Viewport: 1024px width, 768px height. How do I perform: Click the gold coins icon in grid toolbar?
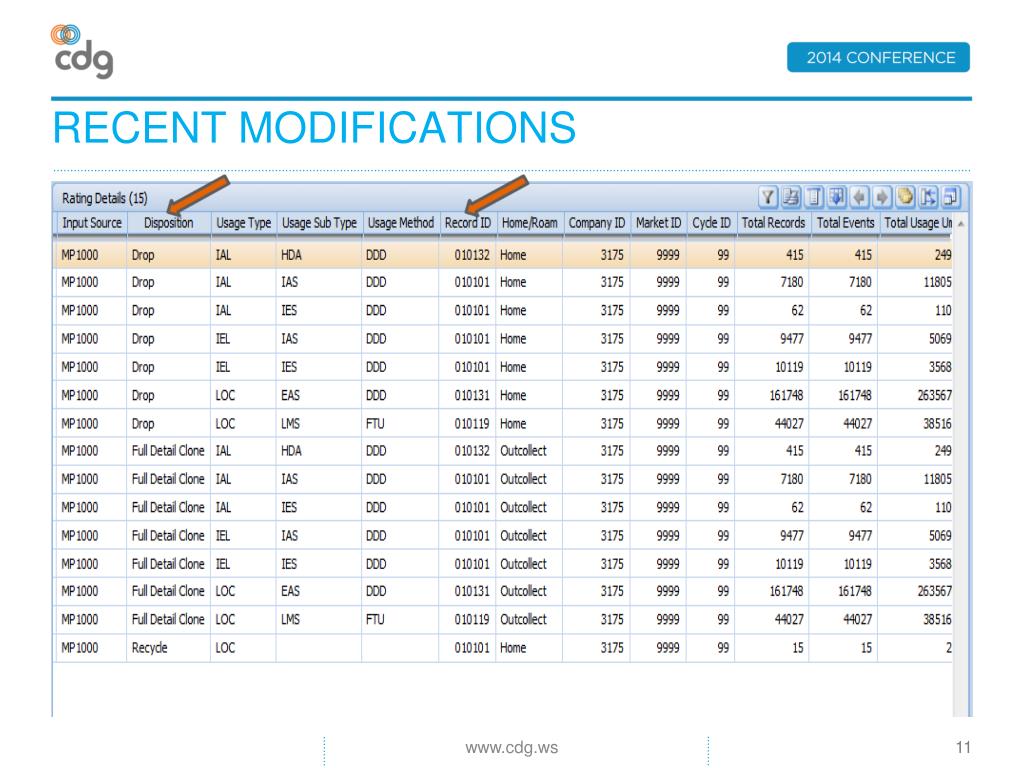905,197
